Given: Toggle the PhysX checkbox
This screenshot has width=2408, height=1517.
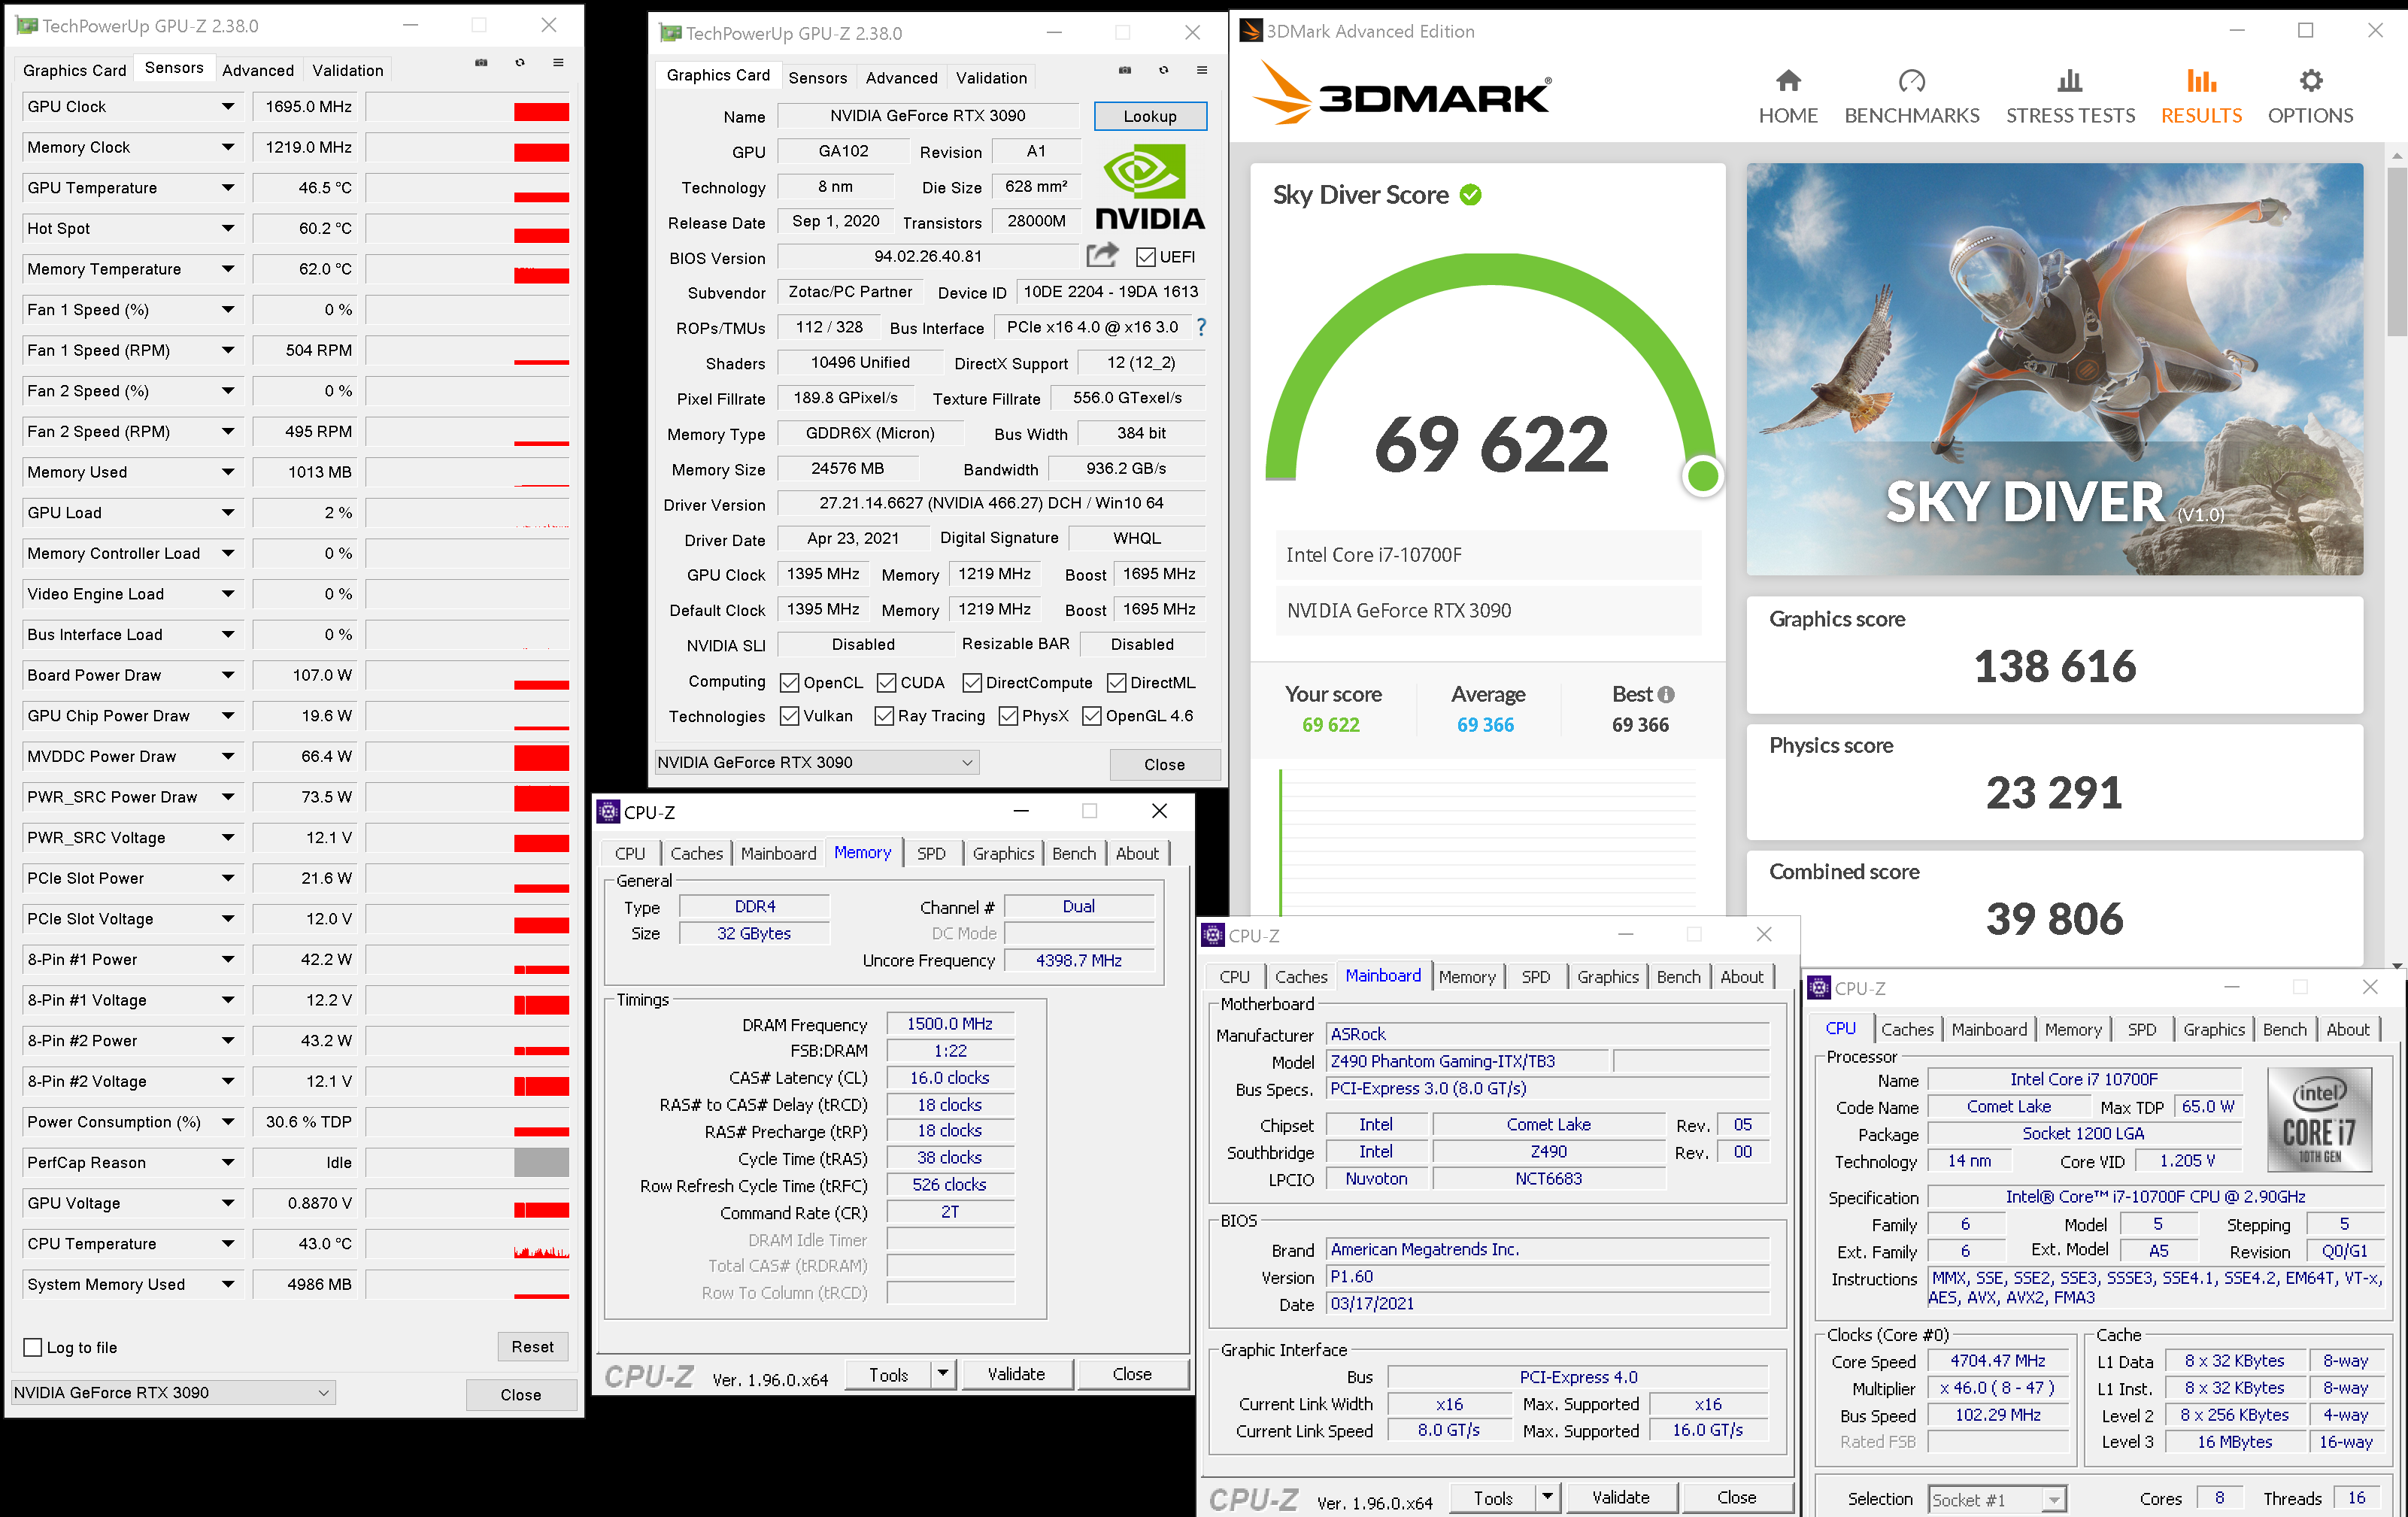Looking at the screenshot, I should coord(1008,716).
